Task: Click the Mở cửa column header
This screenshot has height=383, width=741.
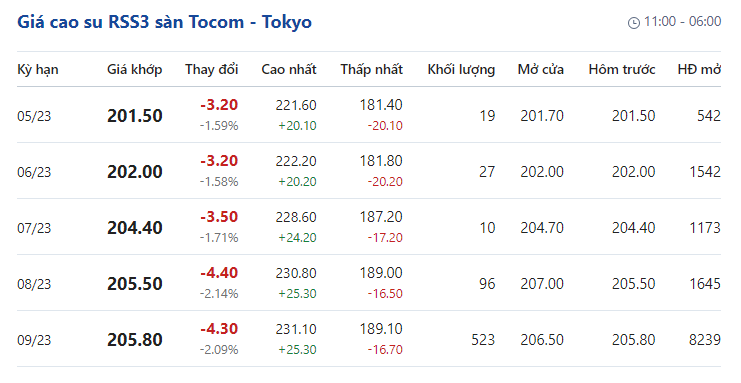Action: pos(541,70)
